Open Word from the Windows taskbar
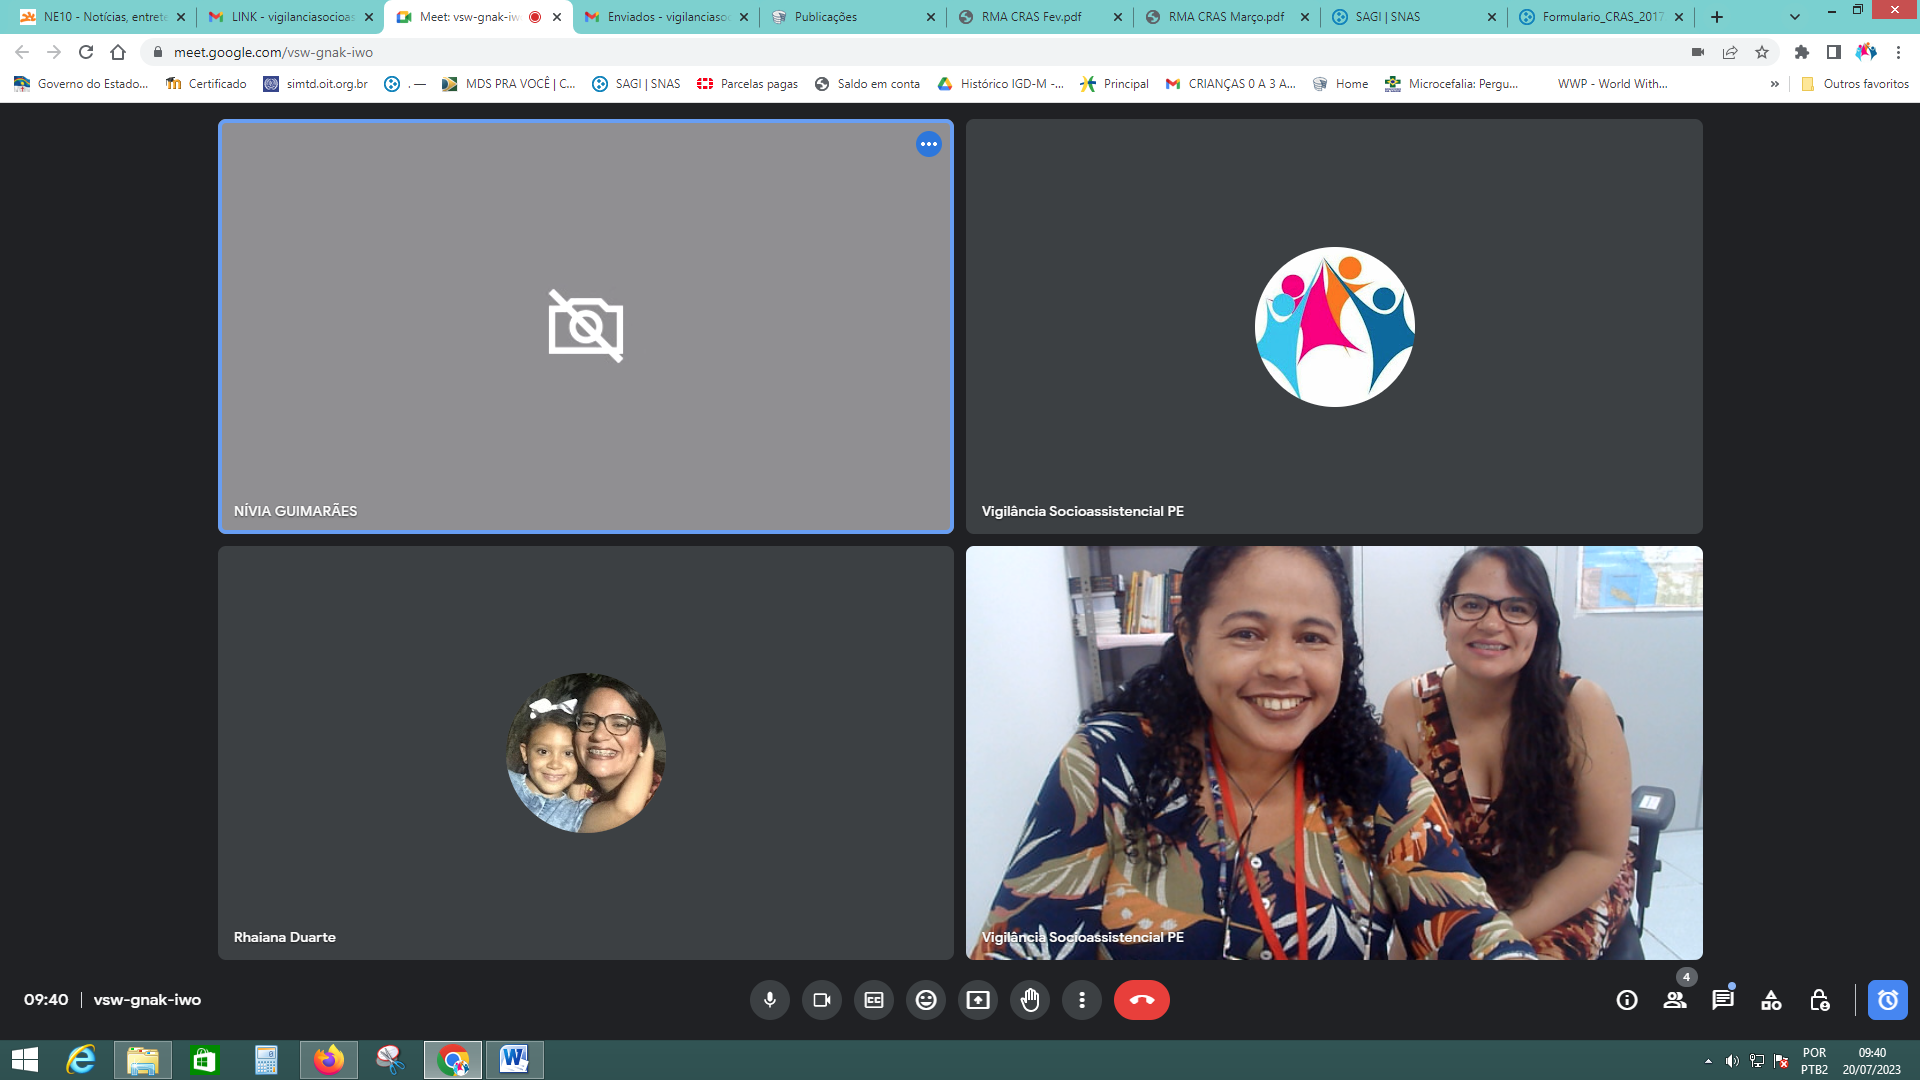The image size is (1920, 1080). (514, 1059)
